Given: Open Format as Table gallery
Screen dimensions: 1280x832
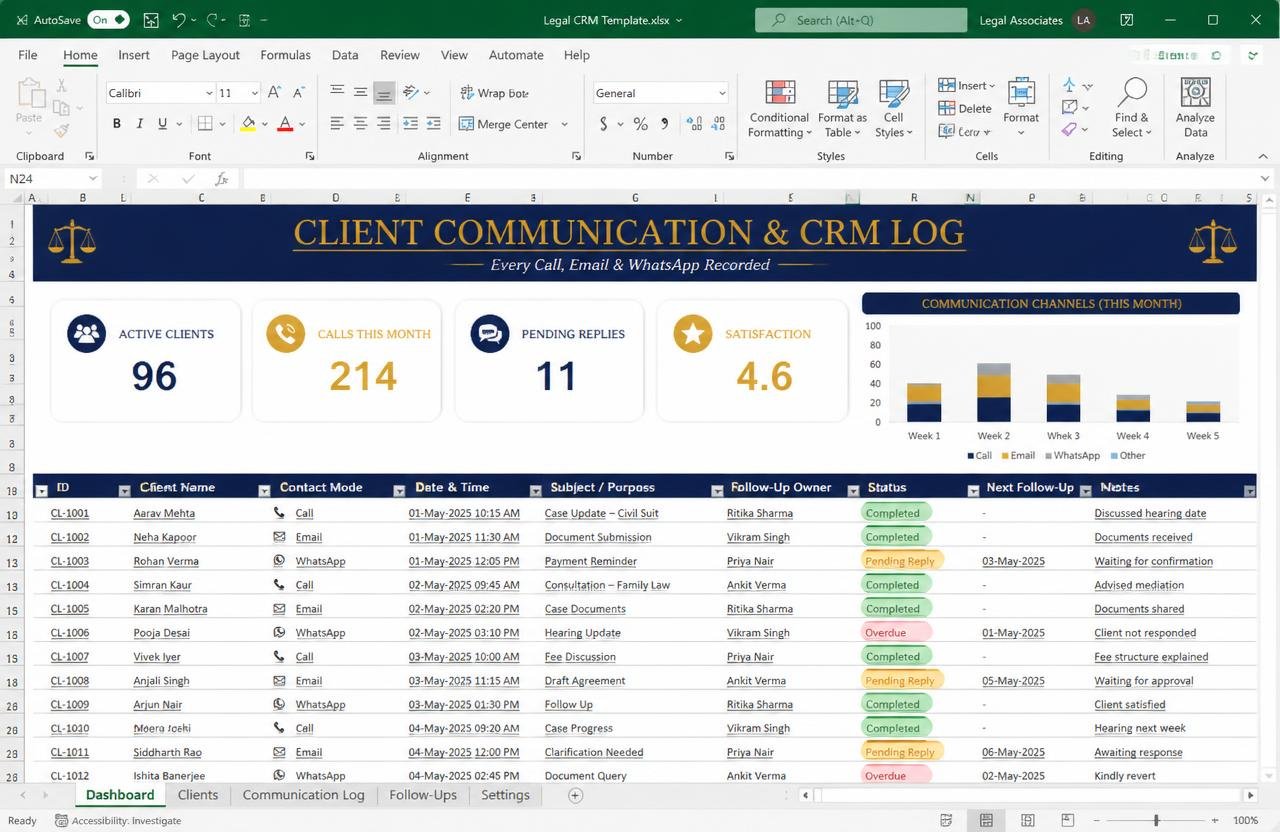Looking at the screenshot, I should pyautogui.click(x=842, y=109).
